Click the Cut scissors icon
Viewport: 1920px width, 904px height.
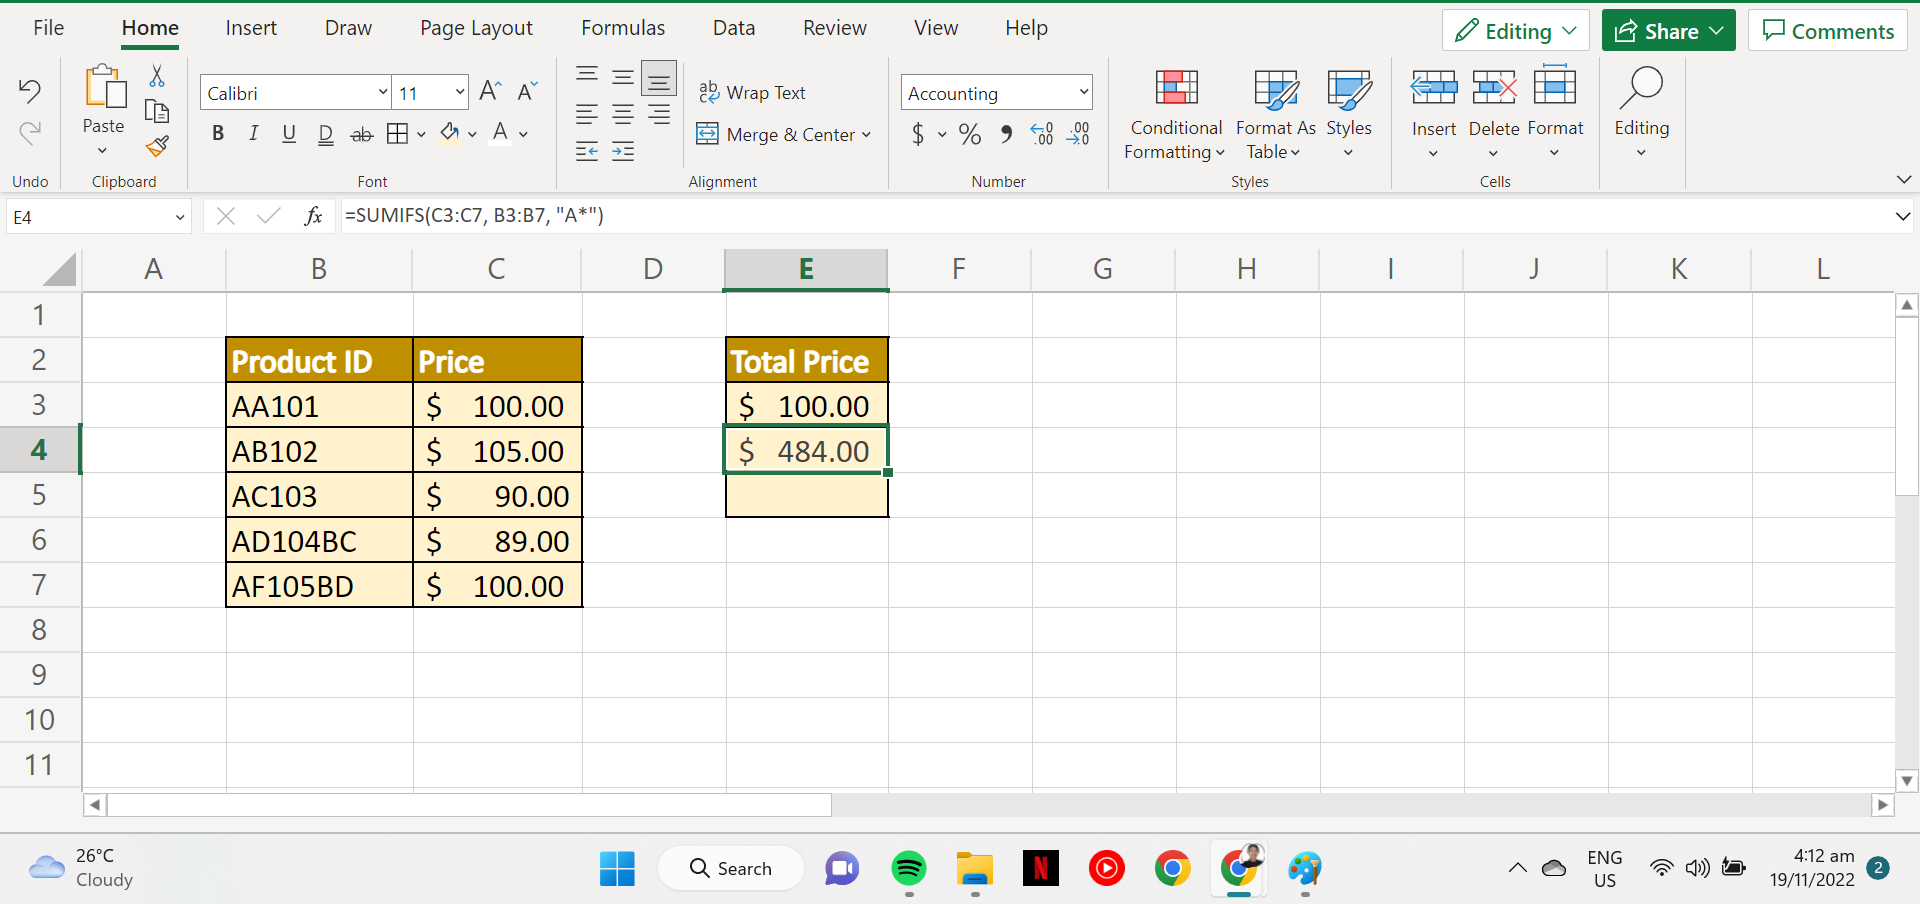pyautogui.click(x=157, y=76)
